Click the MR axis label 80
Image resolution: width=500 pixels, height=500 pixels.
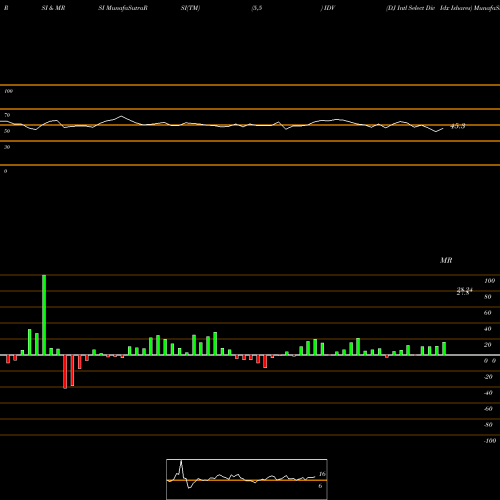(x=488, y=297)
